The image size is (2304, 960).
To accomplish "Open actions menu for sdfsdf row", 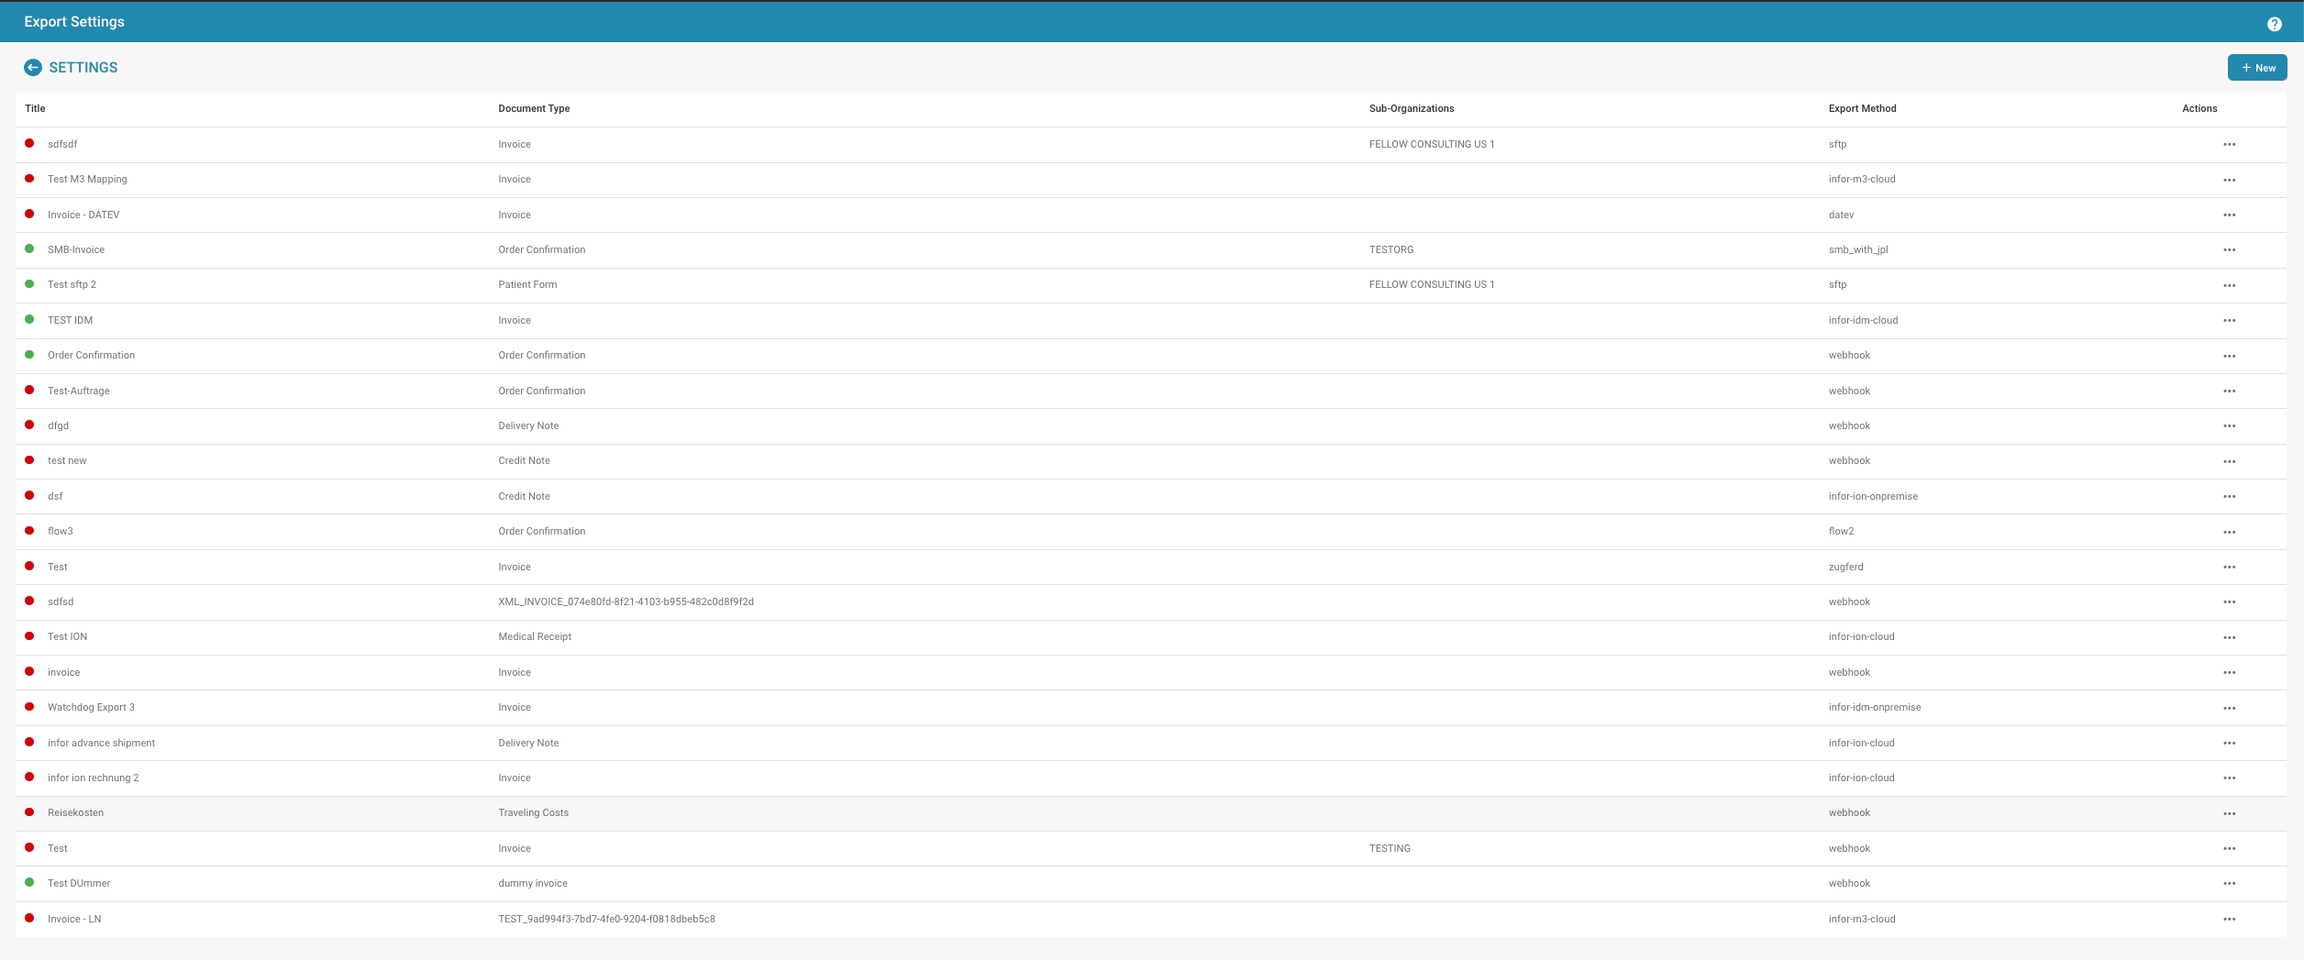I will 2229,145.
